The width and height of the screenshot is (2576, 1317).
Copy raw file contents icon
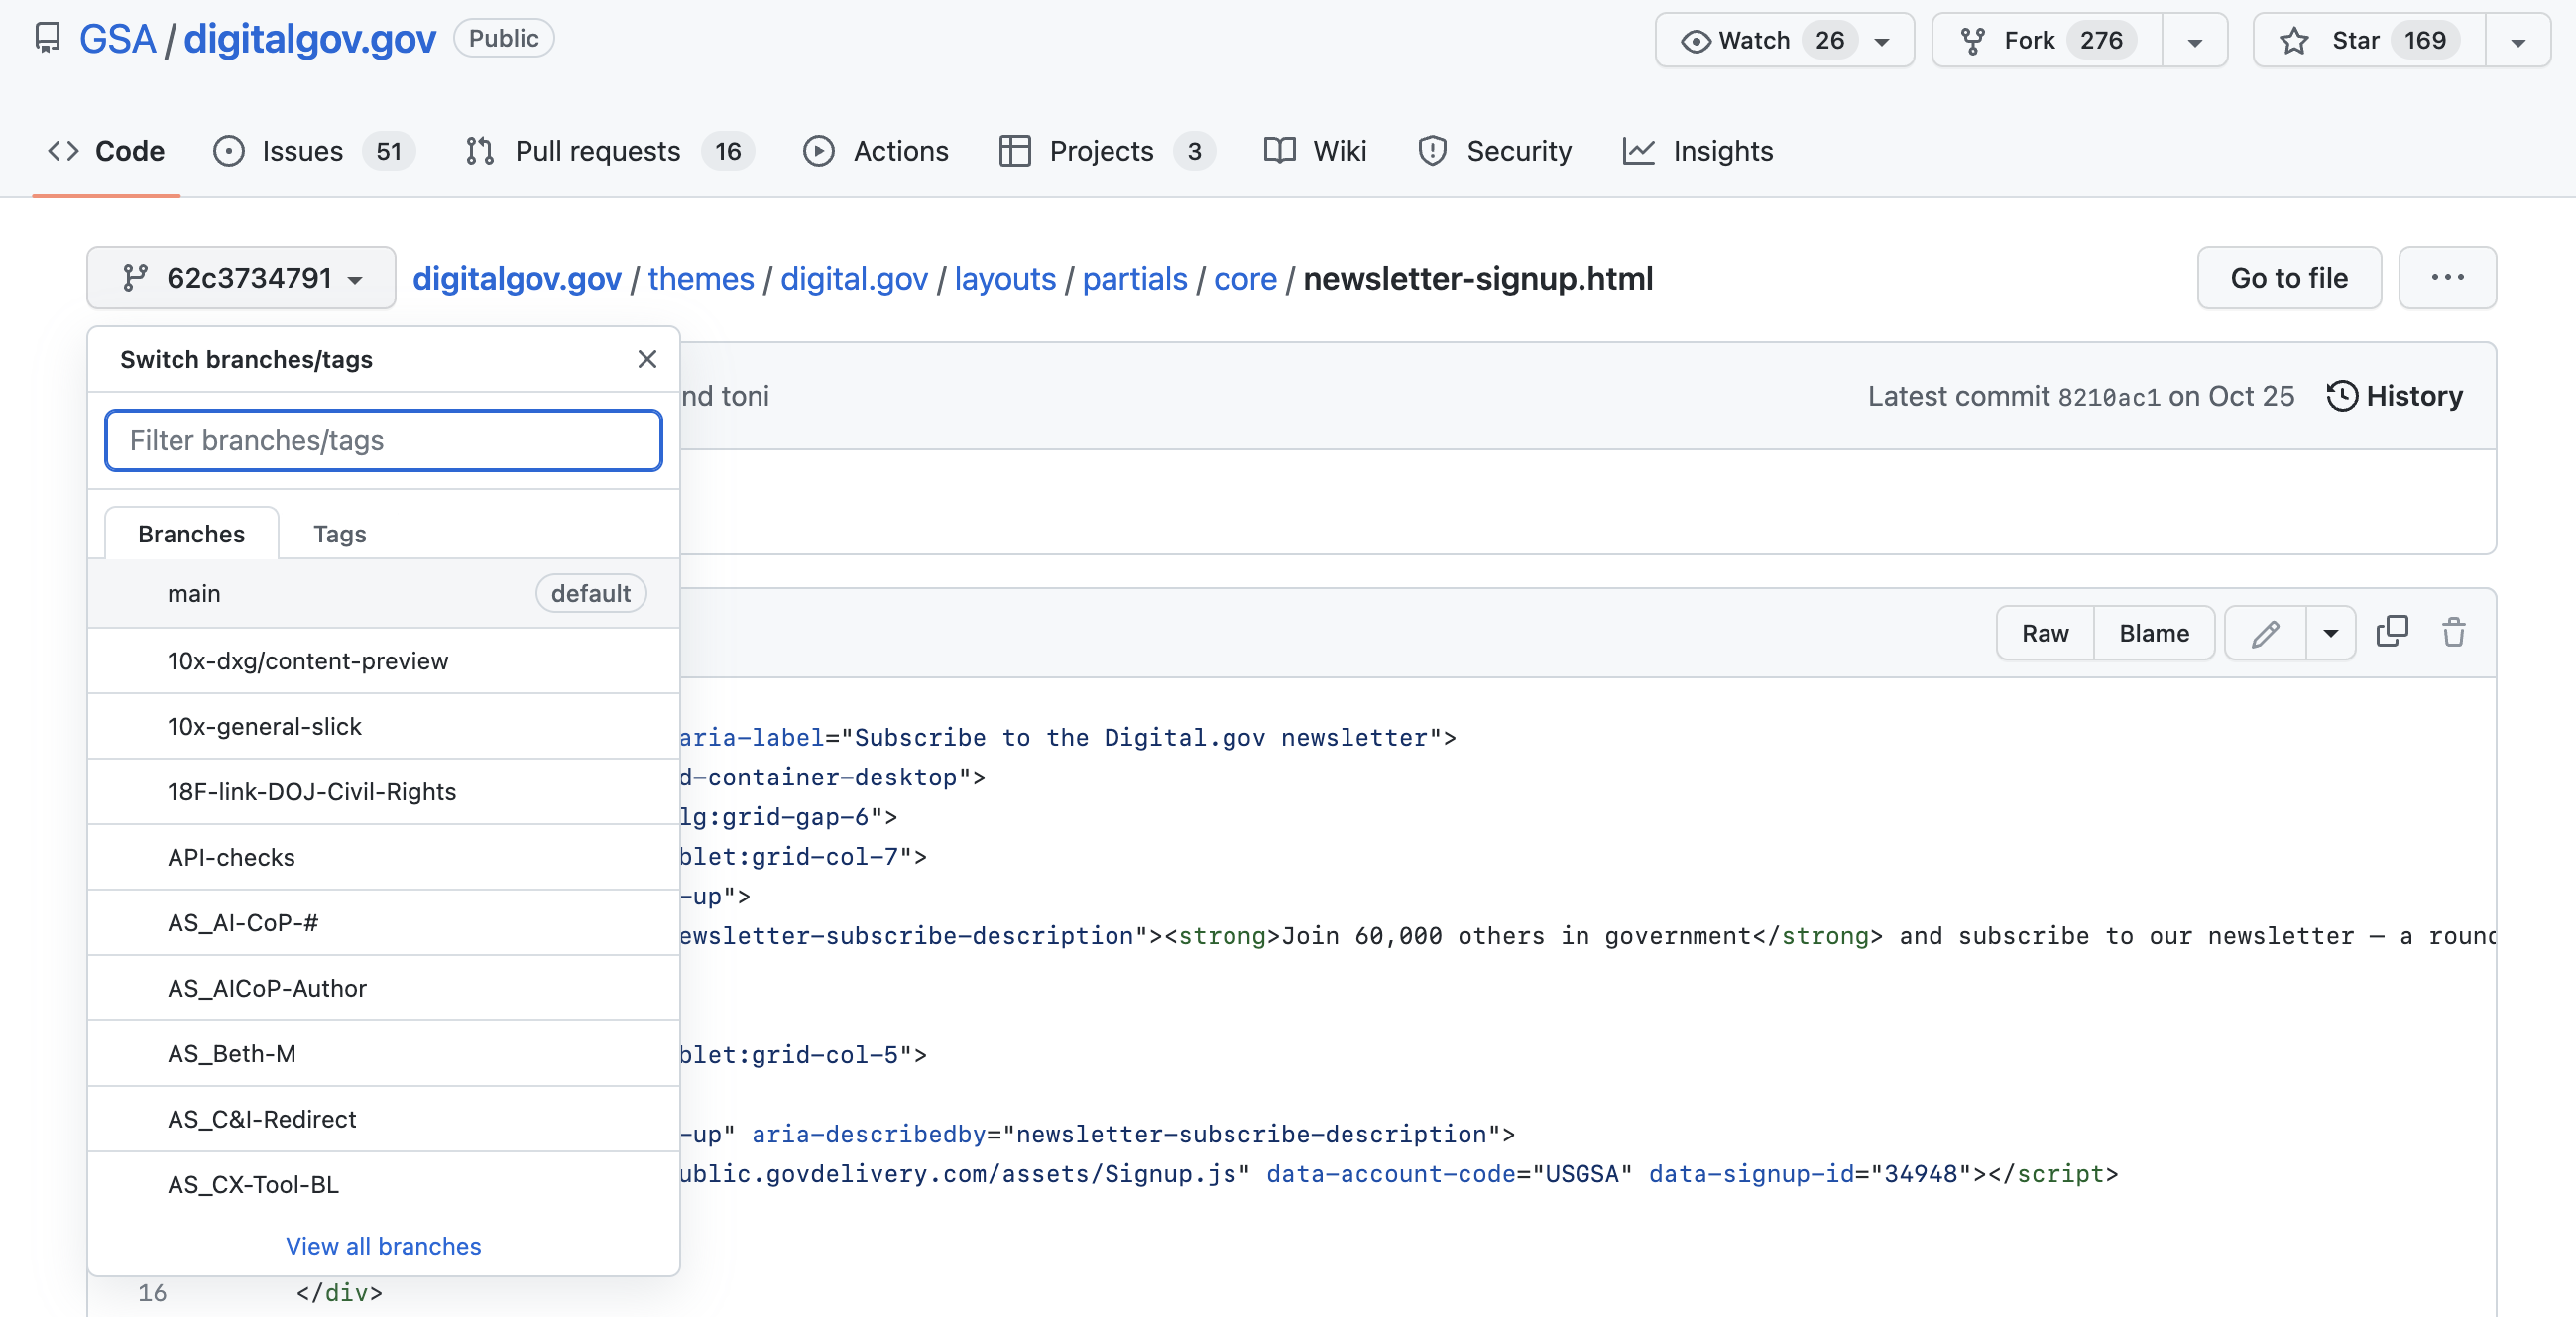pos(2392,632)
